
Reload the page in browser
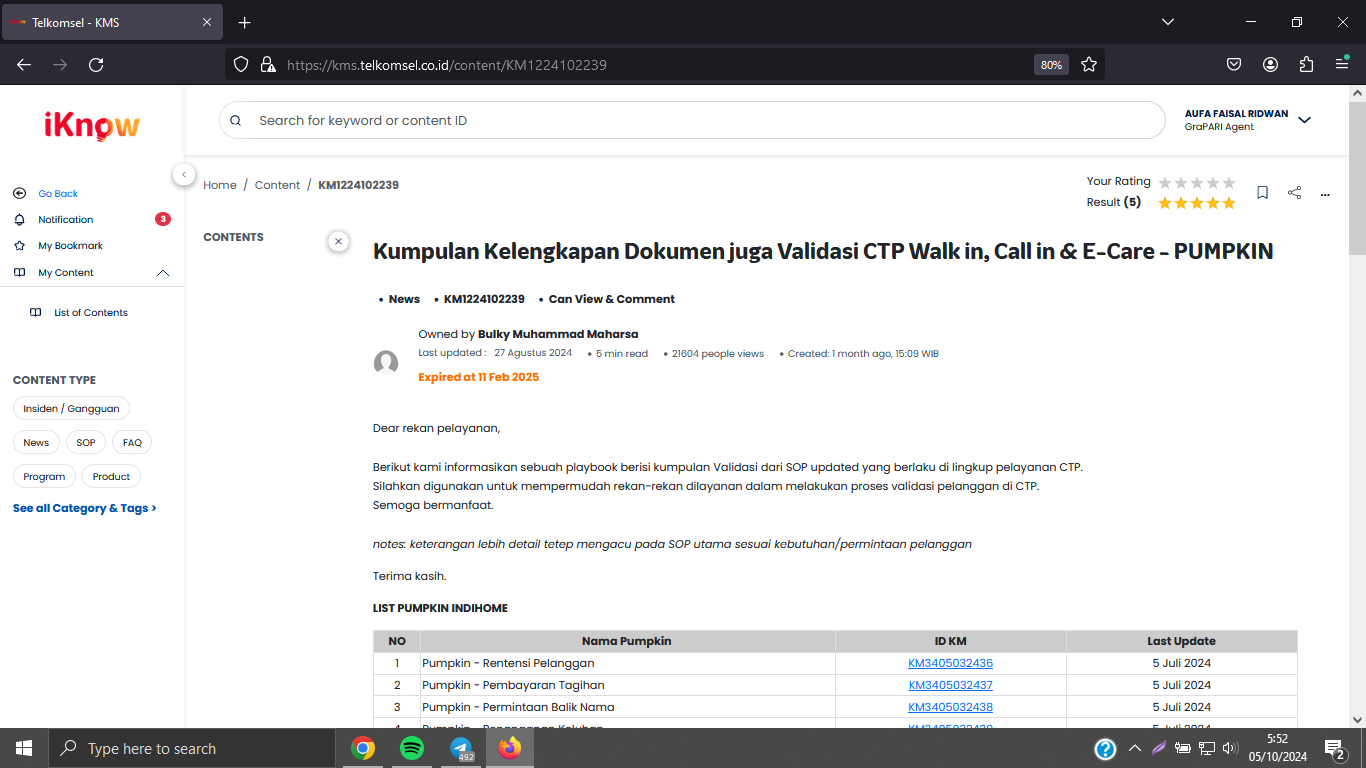tap(96, 64)
